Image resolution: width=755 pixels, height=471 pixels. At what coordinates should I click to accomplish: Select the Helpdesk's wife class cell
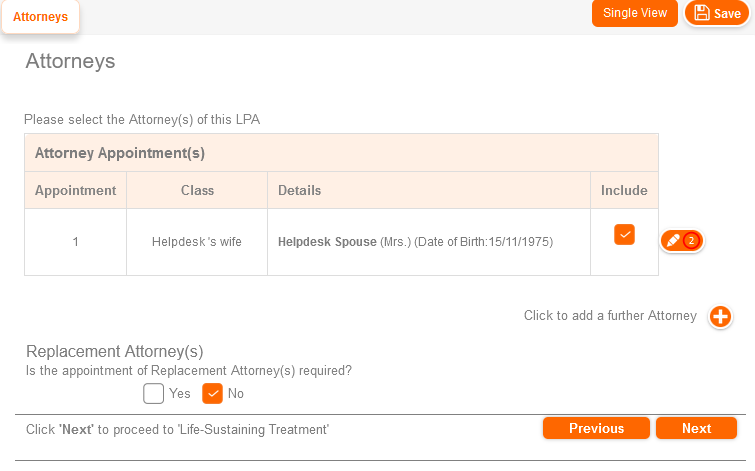point(197,242)
